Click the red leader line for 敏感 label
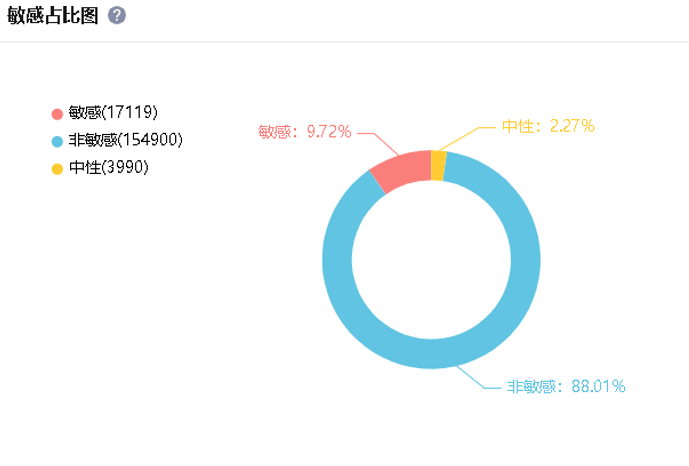Screen dimensions: 689x466 [366, 132]
